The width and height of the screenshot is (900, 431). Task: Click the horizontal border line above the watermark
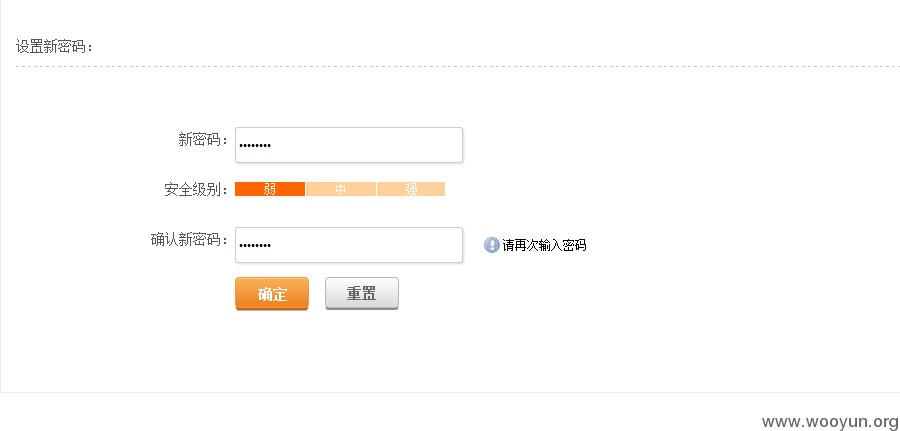(x=450, y=393)
